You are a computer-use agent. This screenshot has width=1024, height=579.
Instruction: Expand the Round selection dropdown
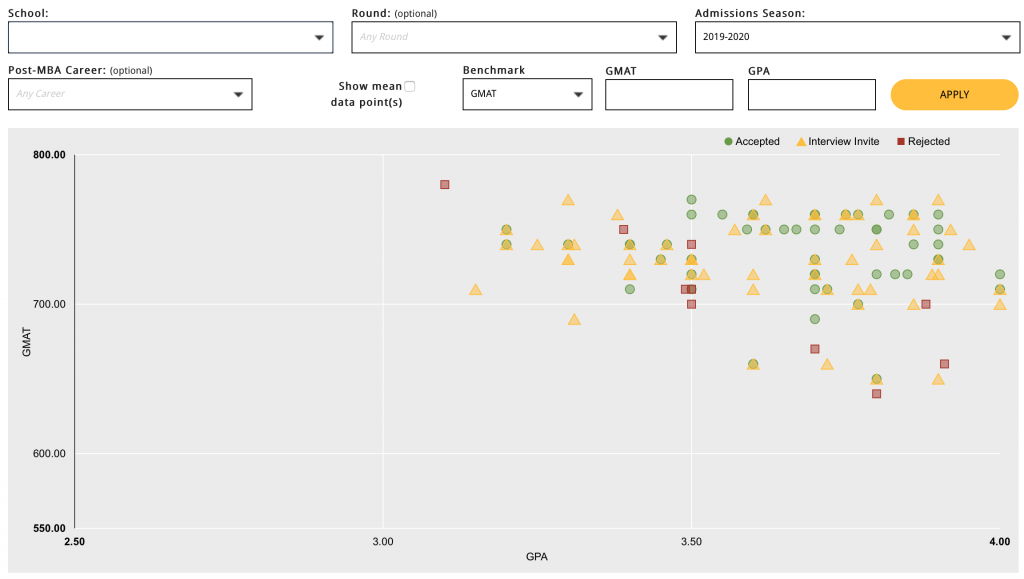coord(514,37)
